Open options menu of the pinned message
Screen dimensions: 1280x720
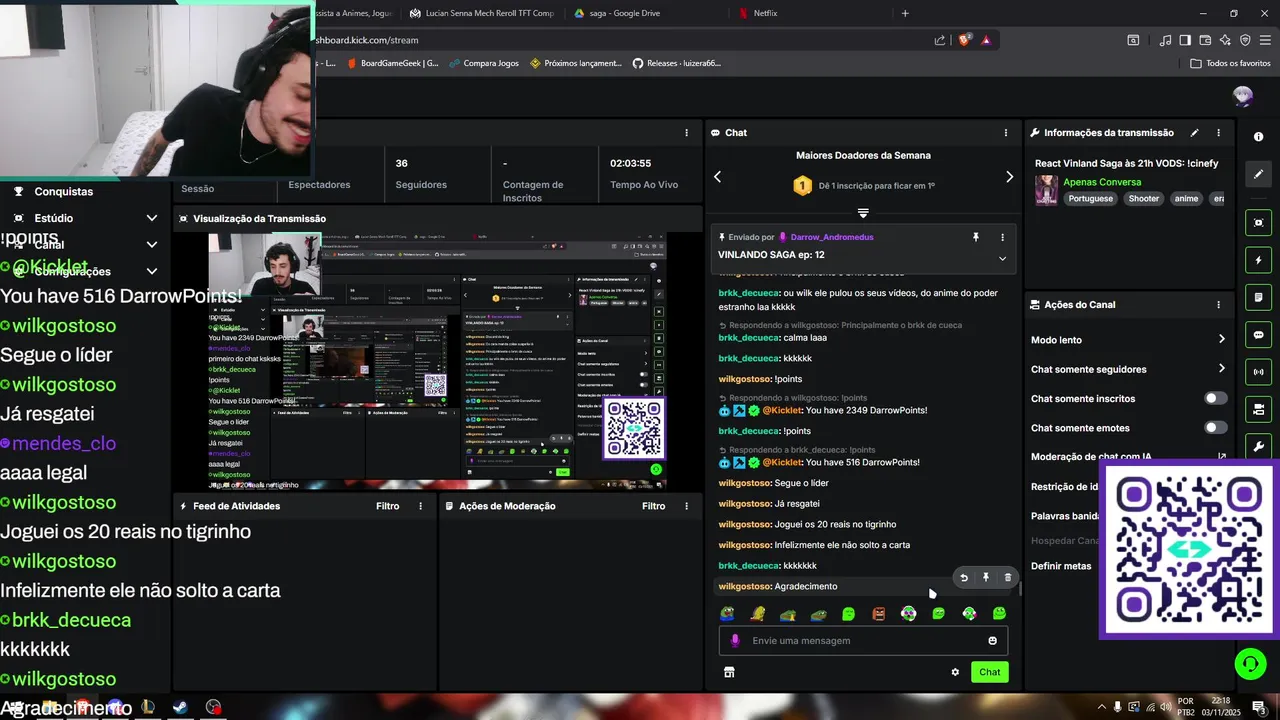[1002, 237]
